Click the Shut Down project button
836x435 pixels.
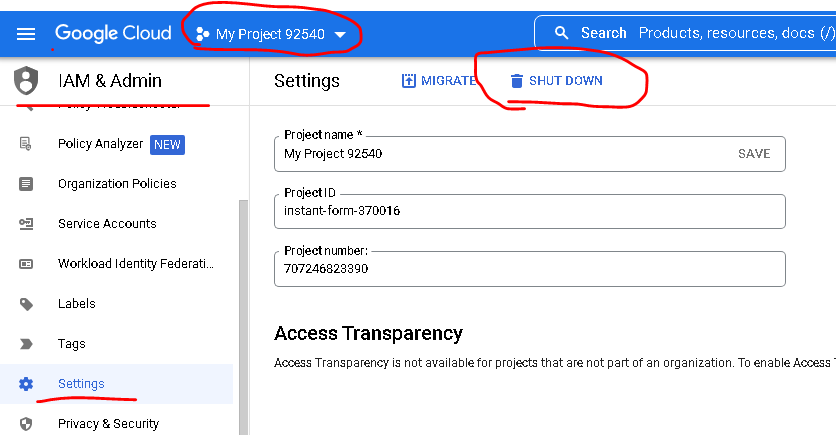pyautogui.click(x=556, y=81)
